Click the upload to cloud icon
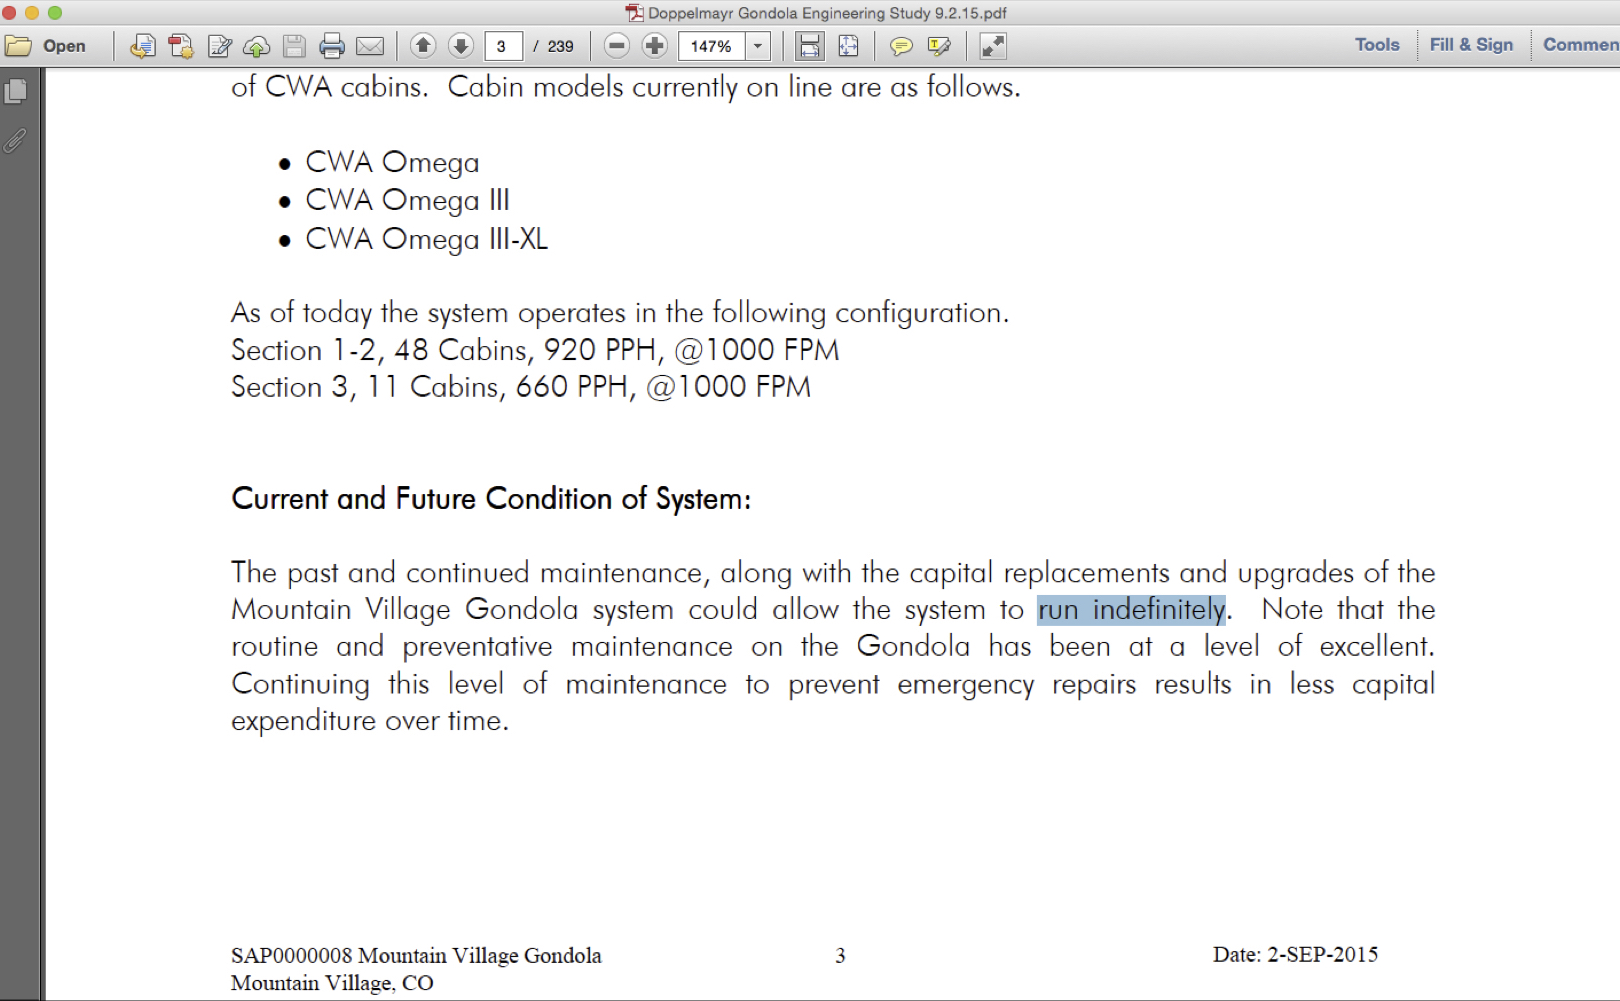Viewport: 1620px width, 1001px height. (257, 46)
